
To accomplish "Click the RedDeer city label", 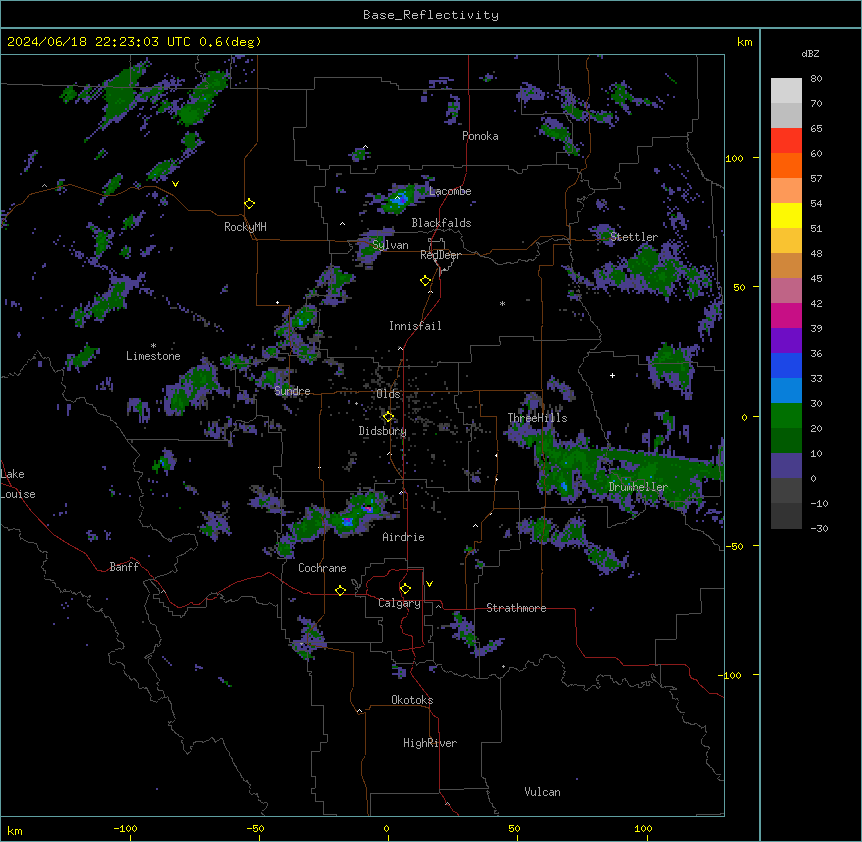I will [x=440, y=255].
